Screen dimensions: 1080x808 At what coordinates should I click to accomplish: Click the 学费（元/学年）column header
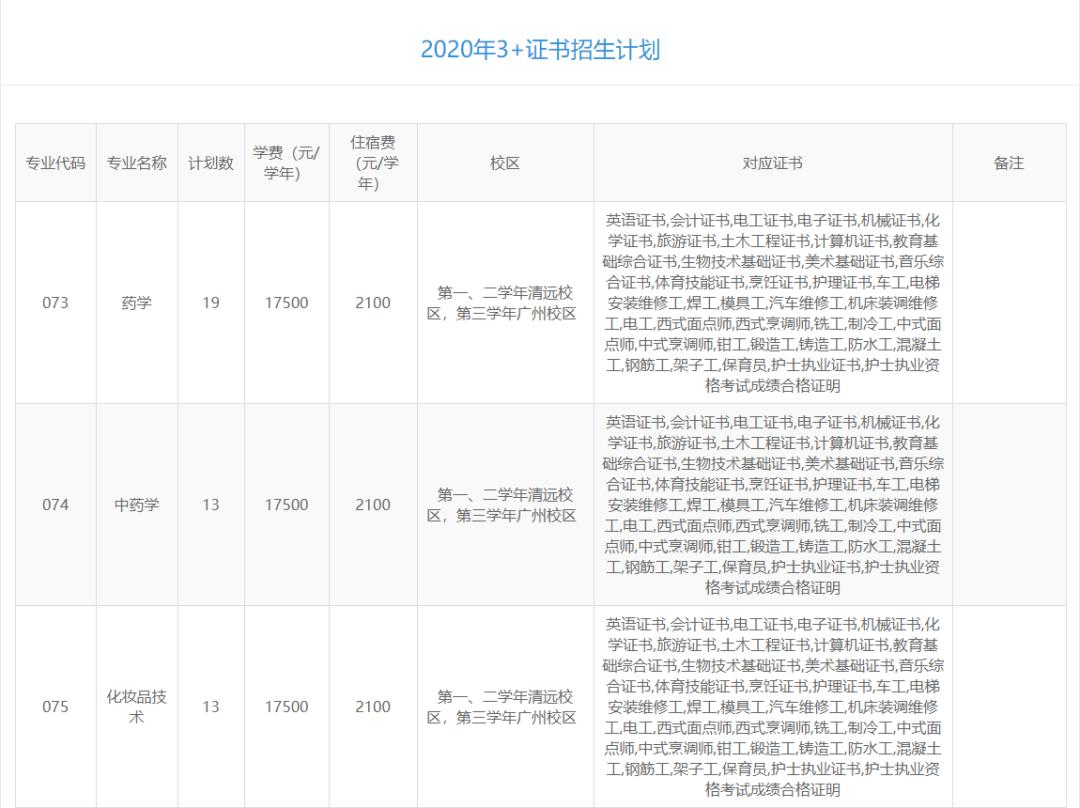pyautogui.click(x=287, y=160)
